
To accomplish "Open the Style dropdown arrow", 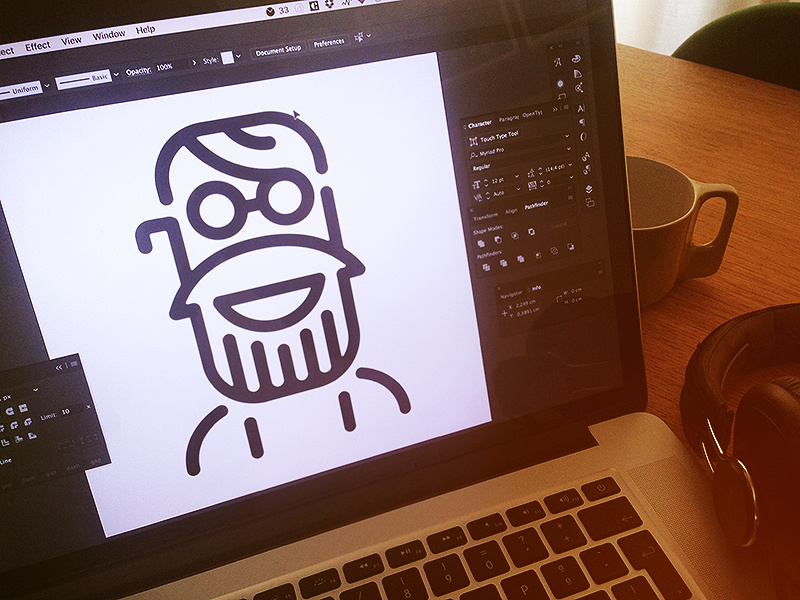I will pyautogui.click(x=238, y=56).
